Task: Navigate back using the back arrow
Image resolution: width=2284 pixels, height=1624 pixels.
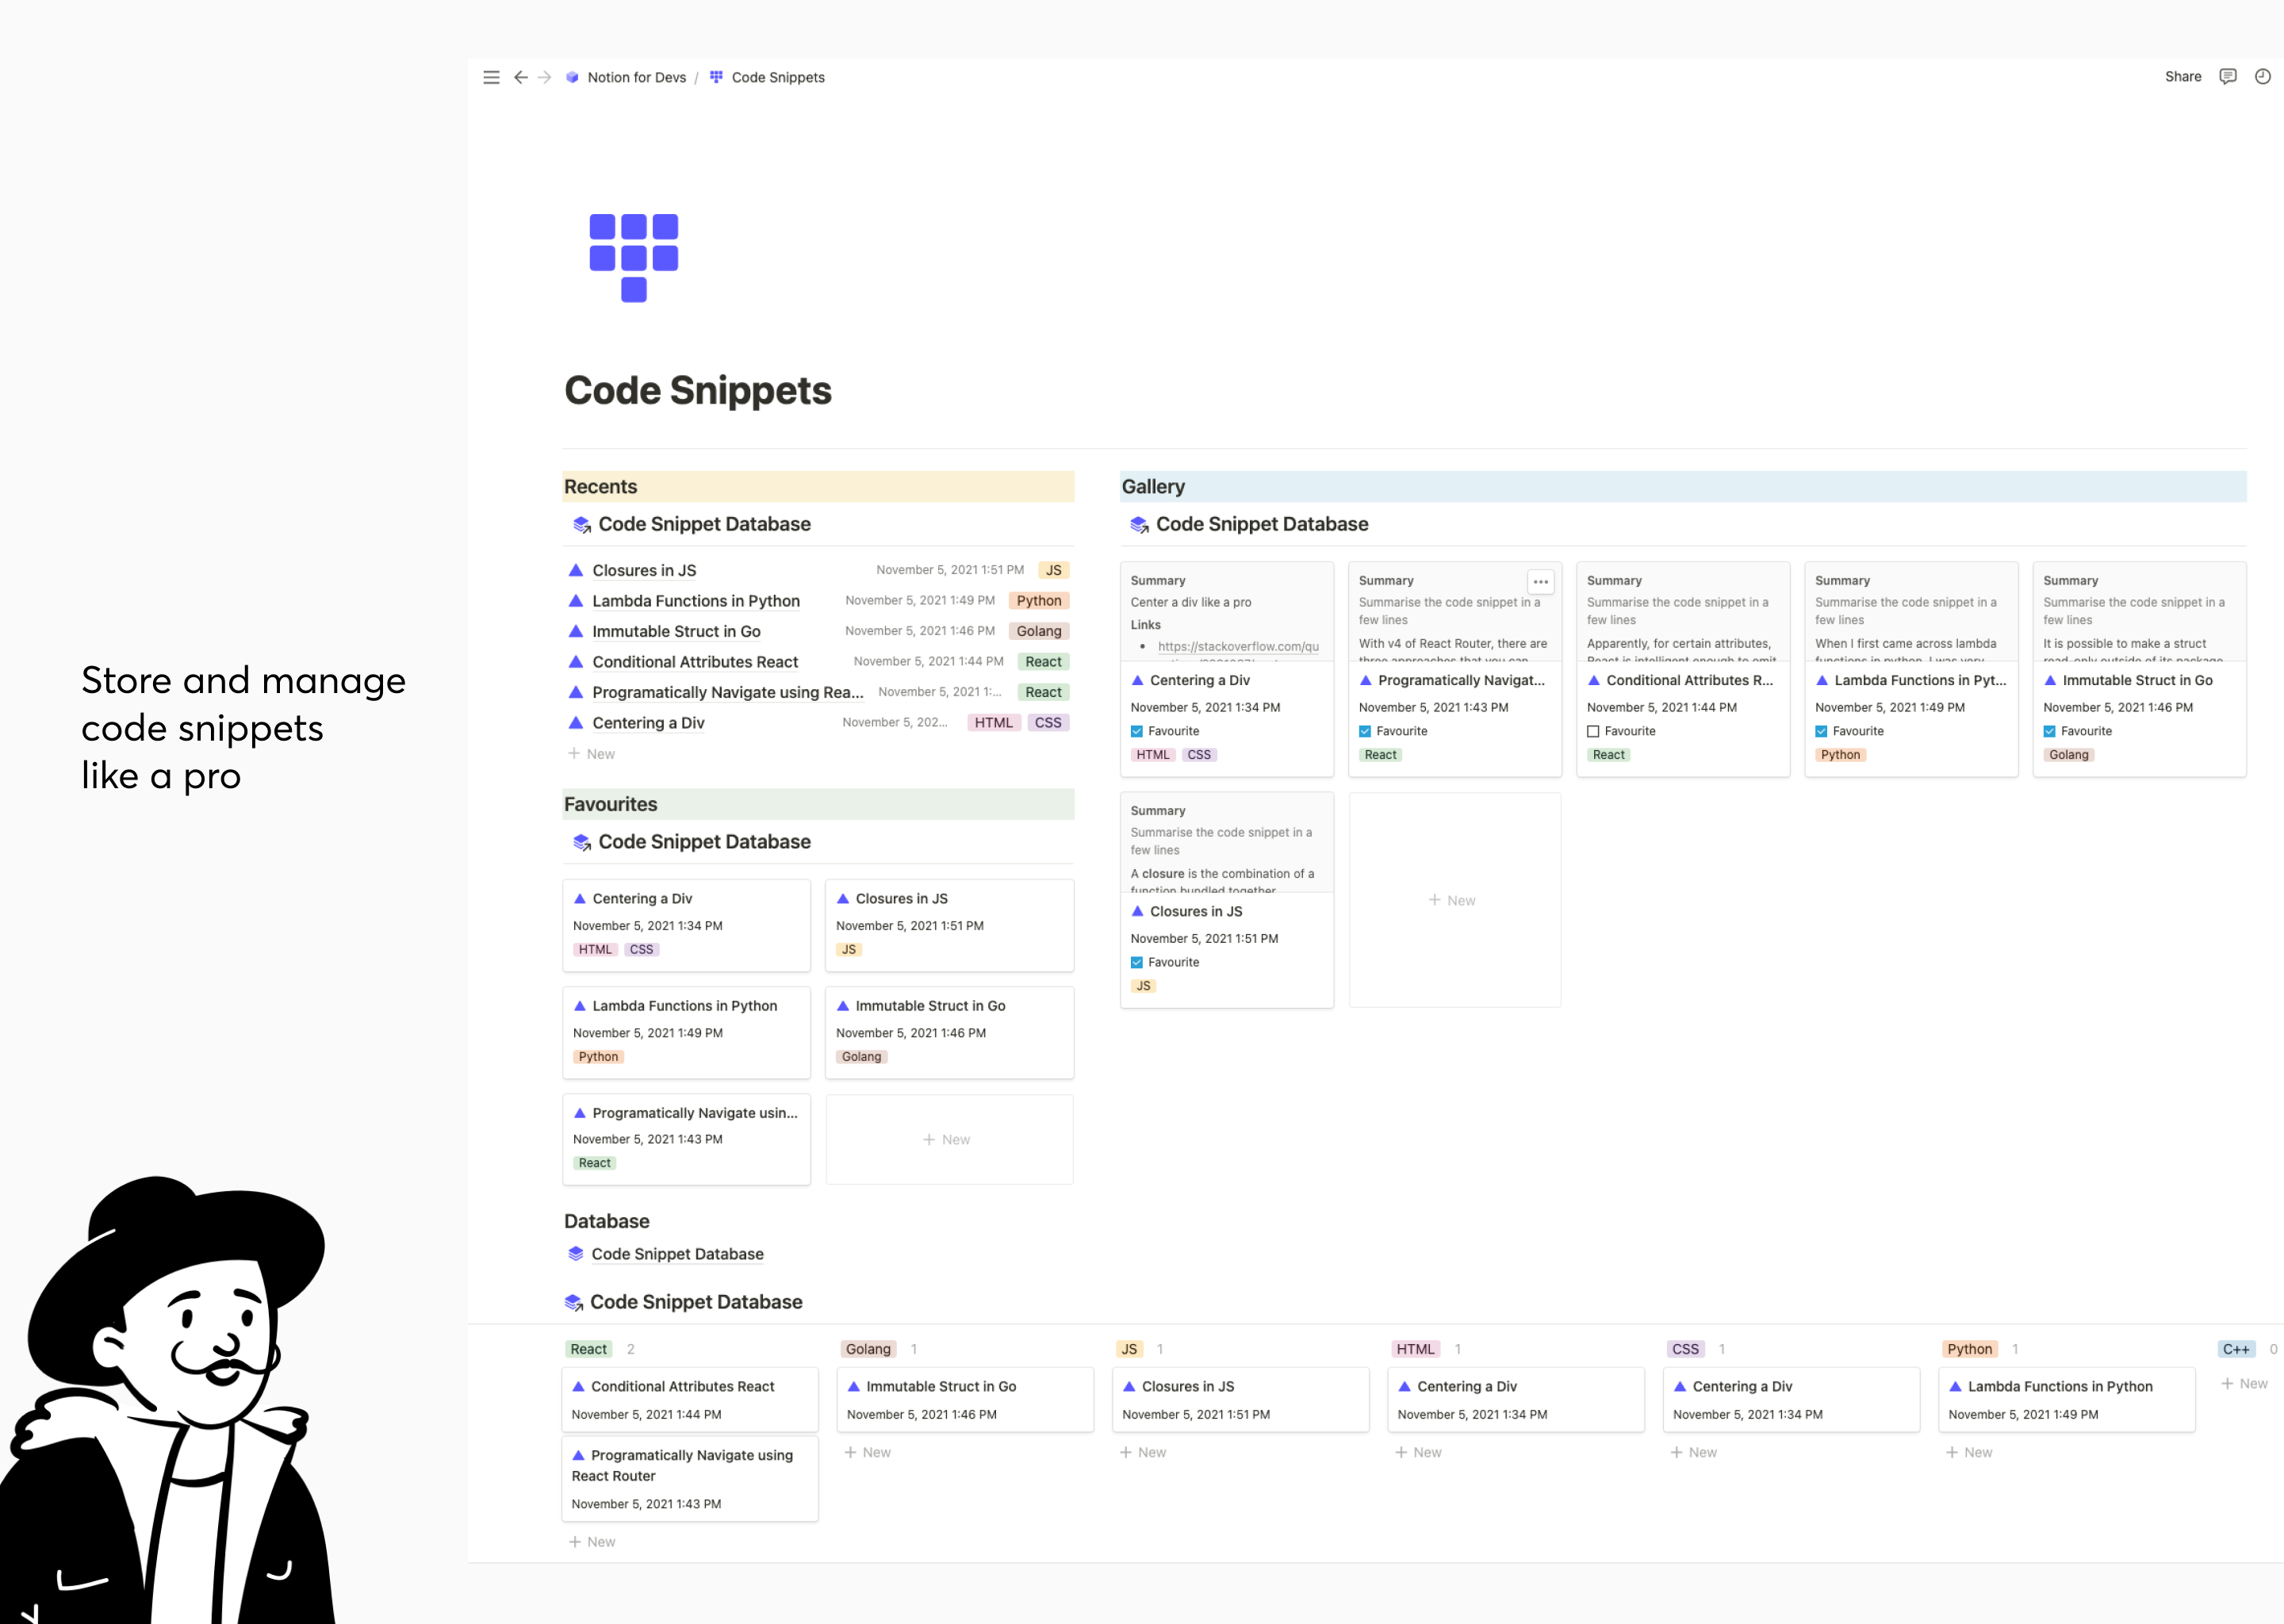Action: click(521, 77)
